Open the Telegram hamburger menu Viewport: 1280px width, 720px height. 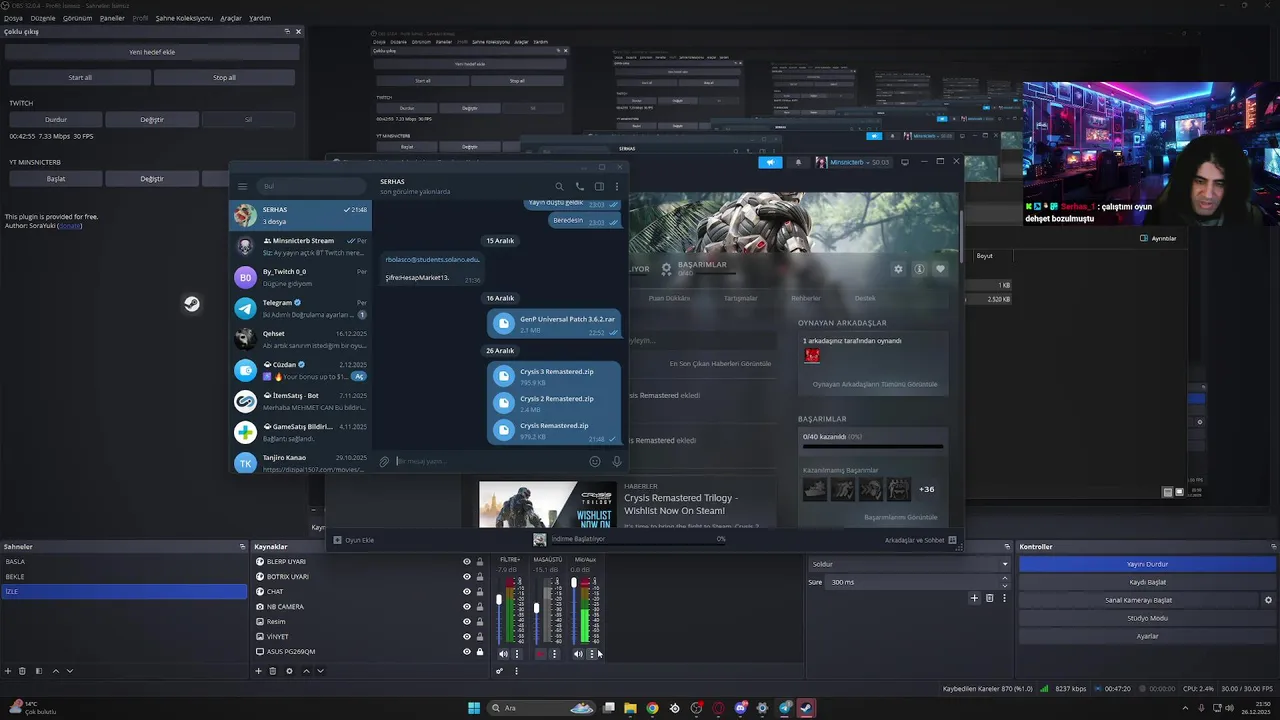tap(242, 186)
